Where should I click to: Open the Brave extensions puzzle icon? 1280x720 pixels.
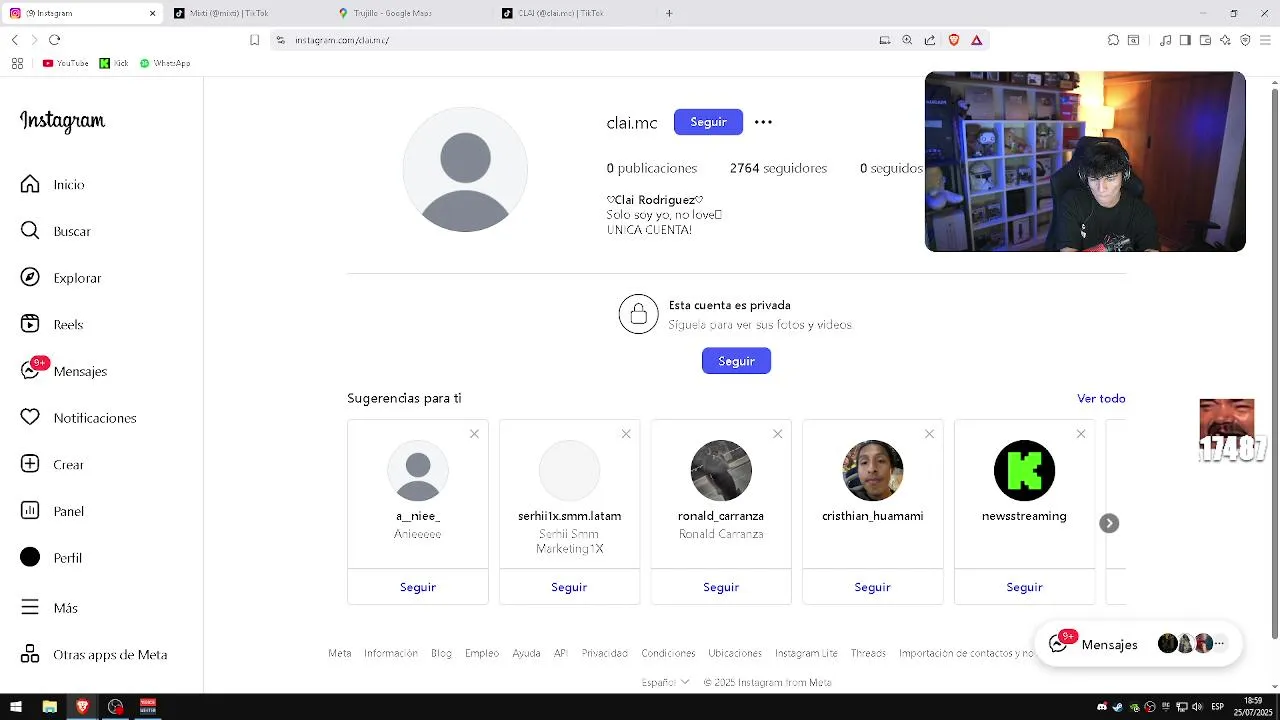pos(1113,40)
